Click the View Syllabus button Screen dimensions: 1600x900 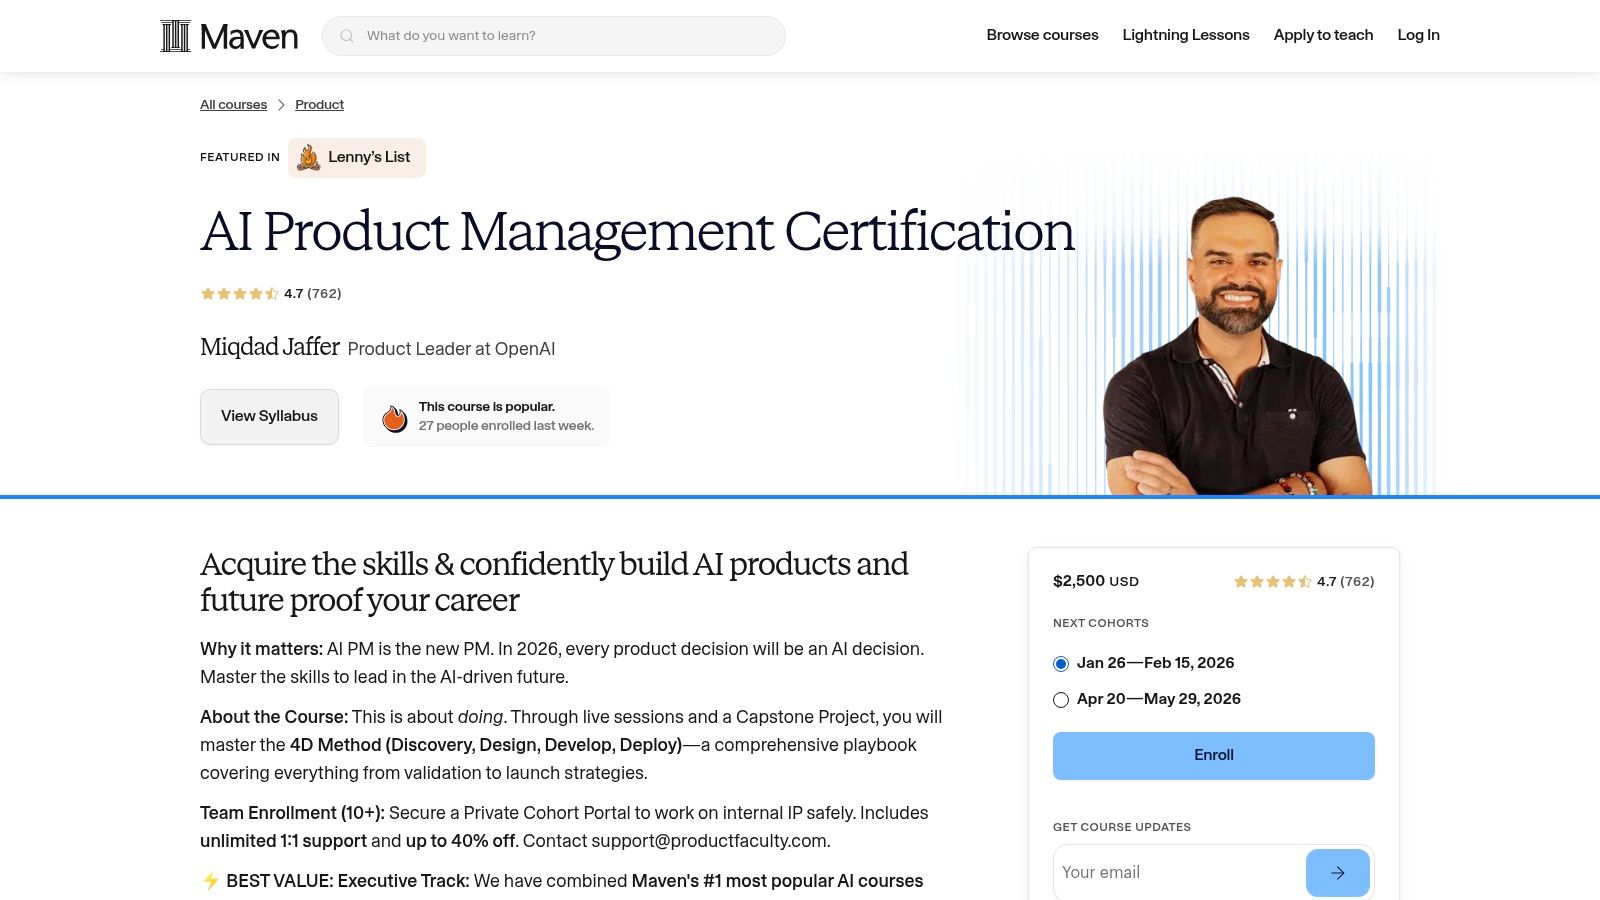click(268, 416)
